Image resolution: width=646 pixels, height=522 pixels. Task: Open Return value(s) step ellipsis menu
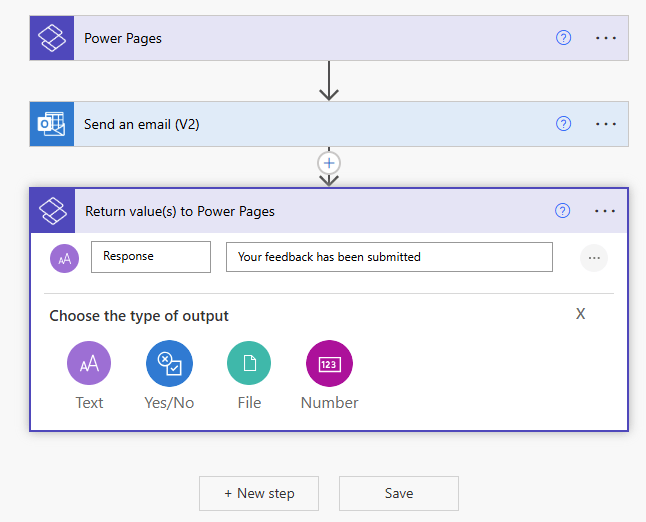point(606,211)
